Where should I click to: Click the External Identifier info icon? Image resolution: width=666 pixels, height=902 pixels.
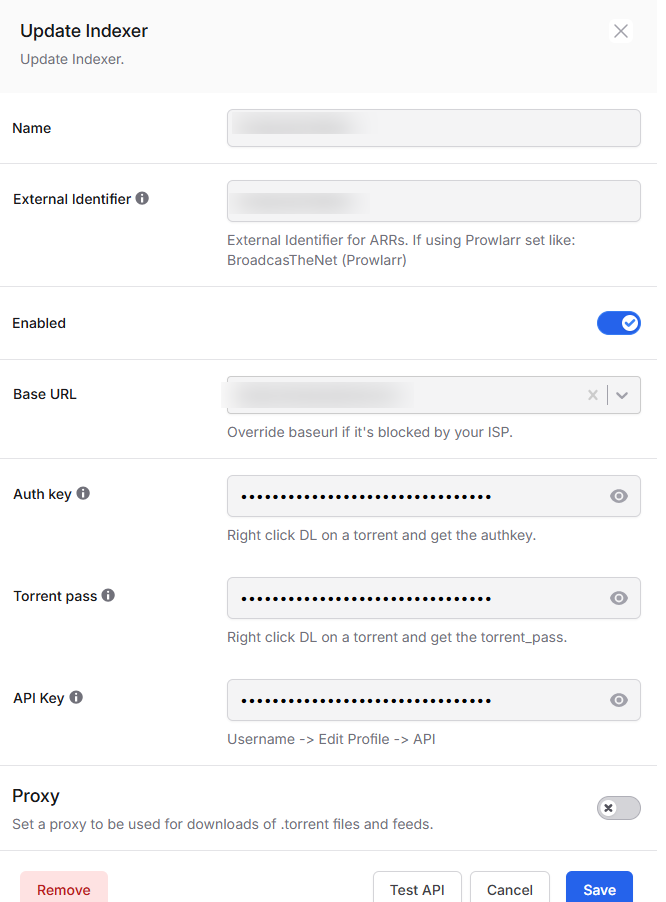[142, 198]
